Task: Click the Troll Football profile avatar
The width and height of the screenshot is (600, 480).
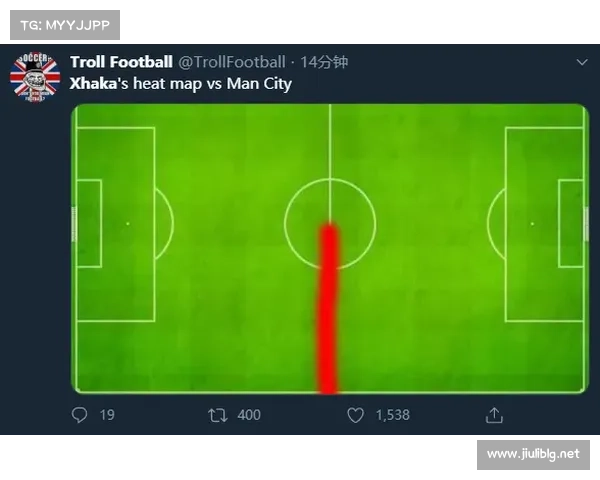Action: (x=35, y=74)
